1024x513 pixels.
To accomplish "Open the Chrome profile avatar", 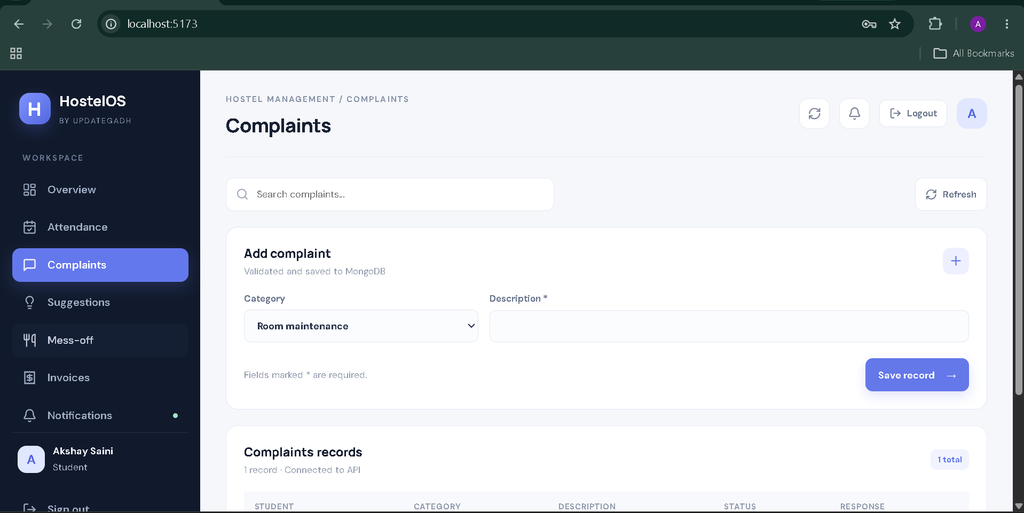I will (978, 24).
